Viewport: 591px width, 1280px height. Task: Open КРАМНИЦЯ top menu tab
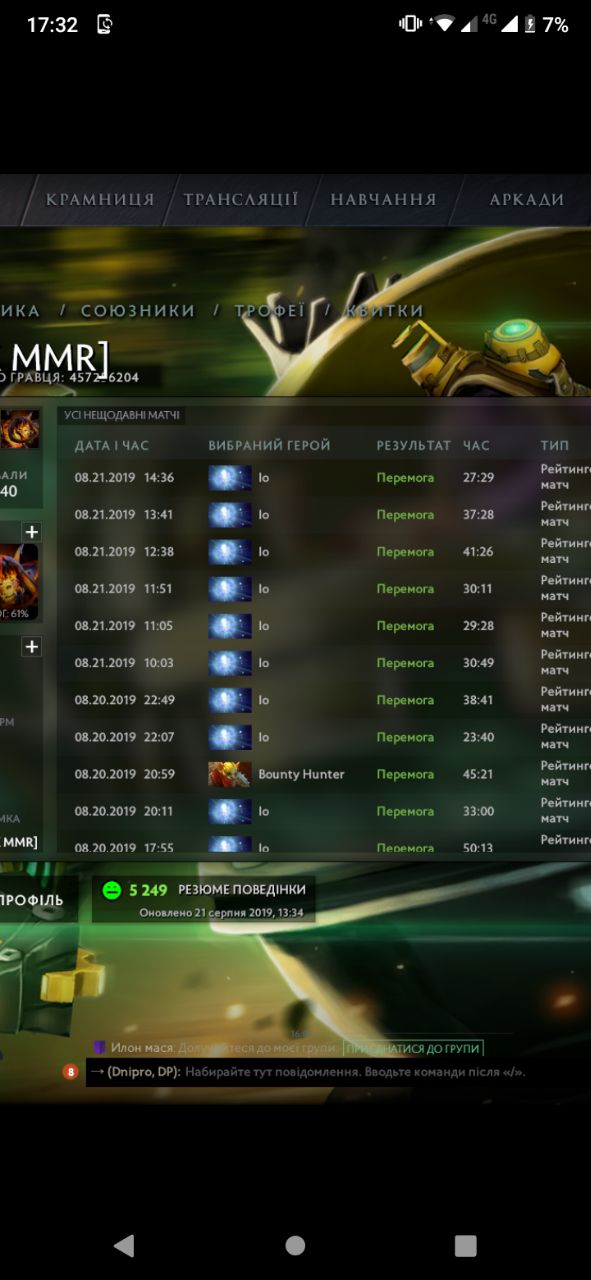point(100,199)
